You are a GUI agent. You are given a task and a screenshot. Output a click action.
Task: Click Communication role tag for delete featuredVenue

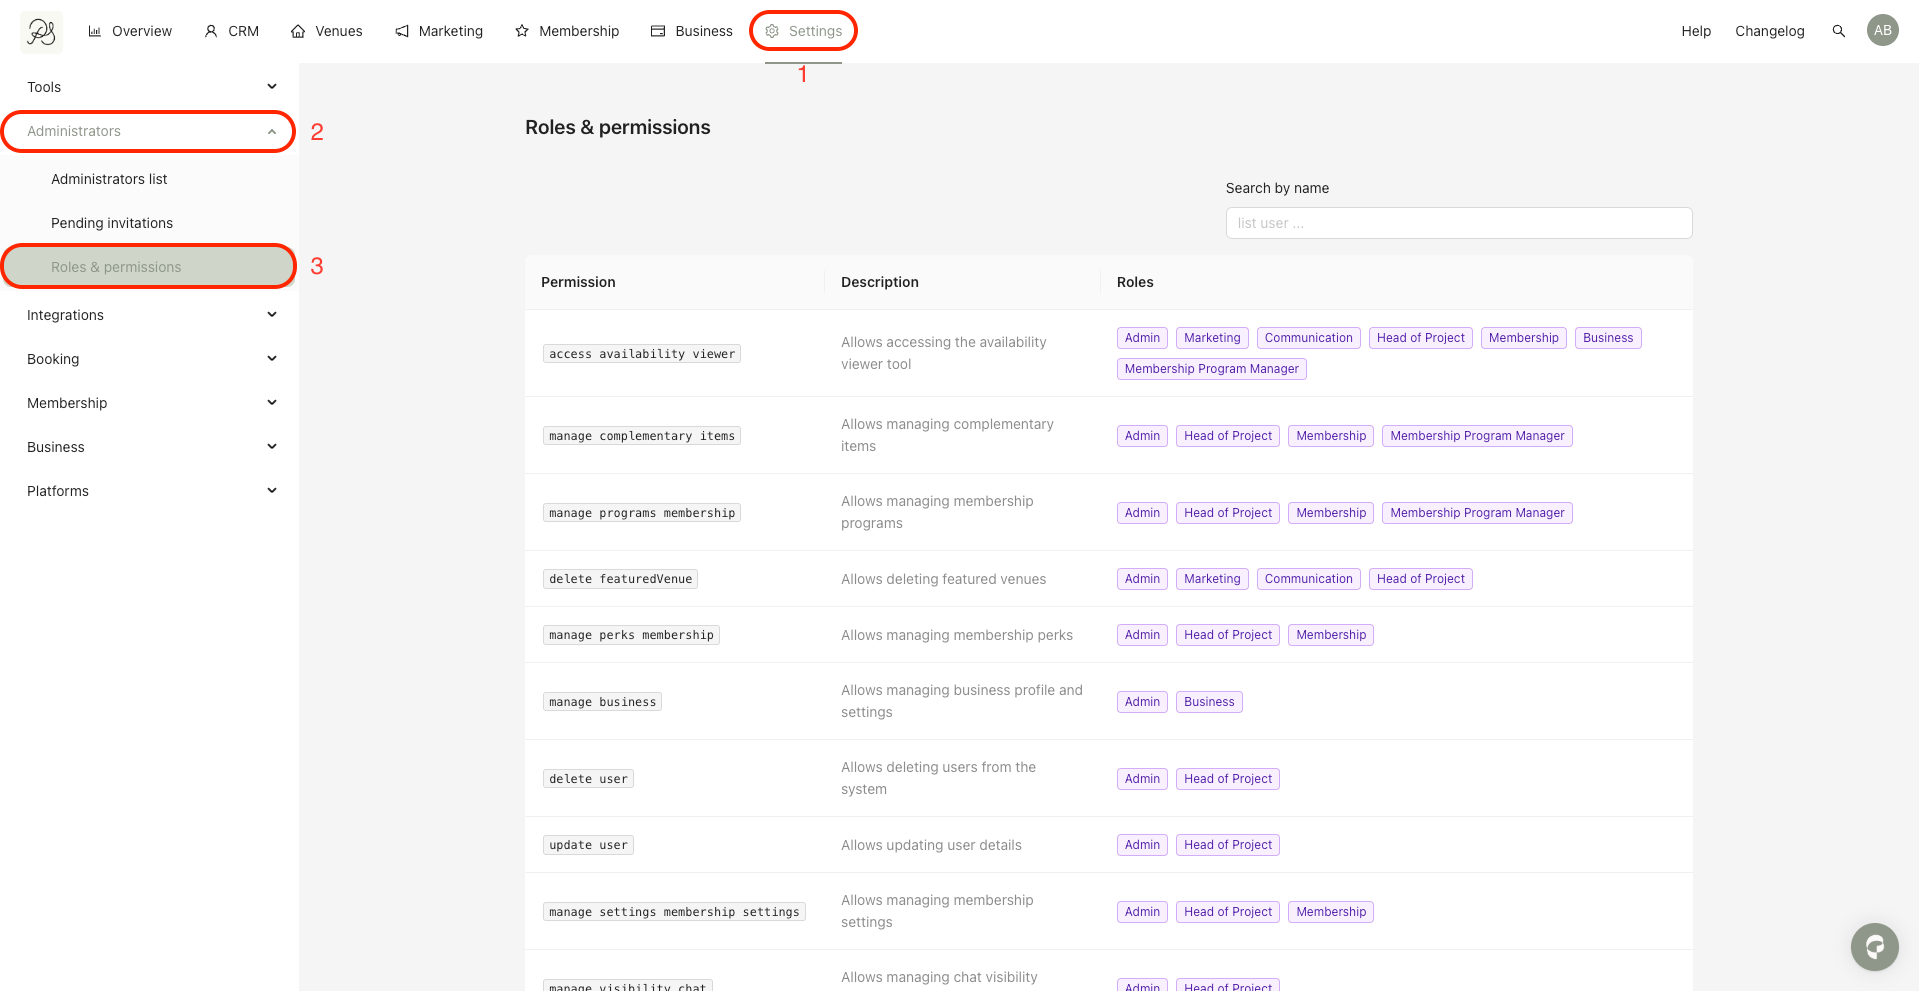(x=1308, y=579)
